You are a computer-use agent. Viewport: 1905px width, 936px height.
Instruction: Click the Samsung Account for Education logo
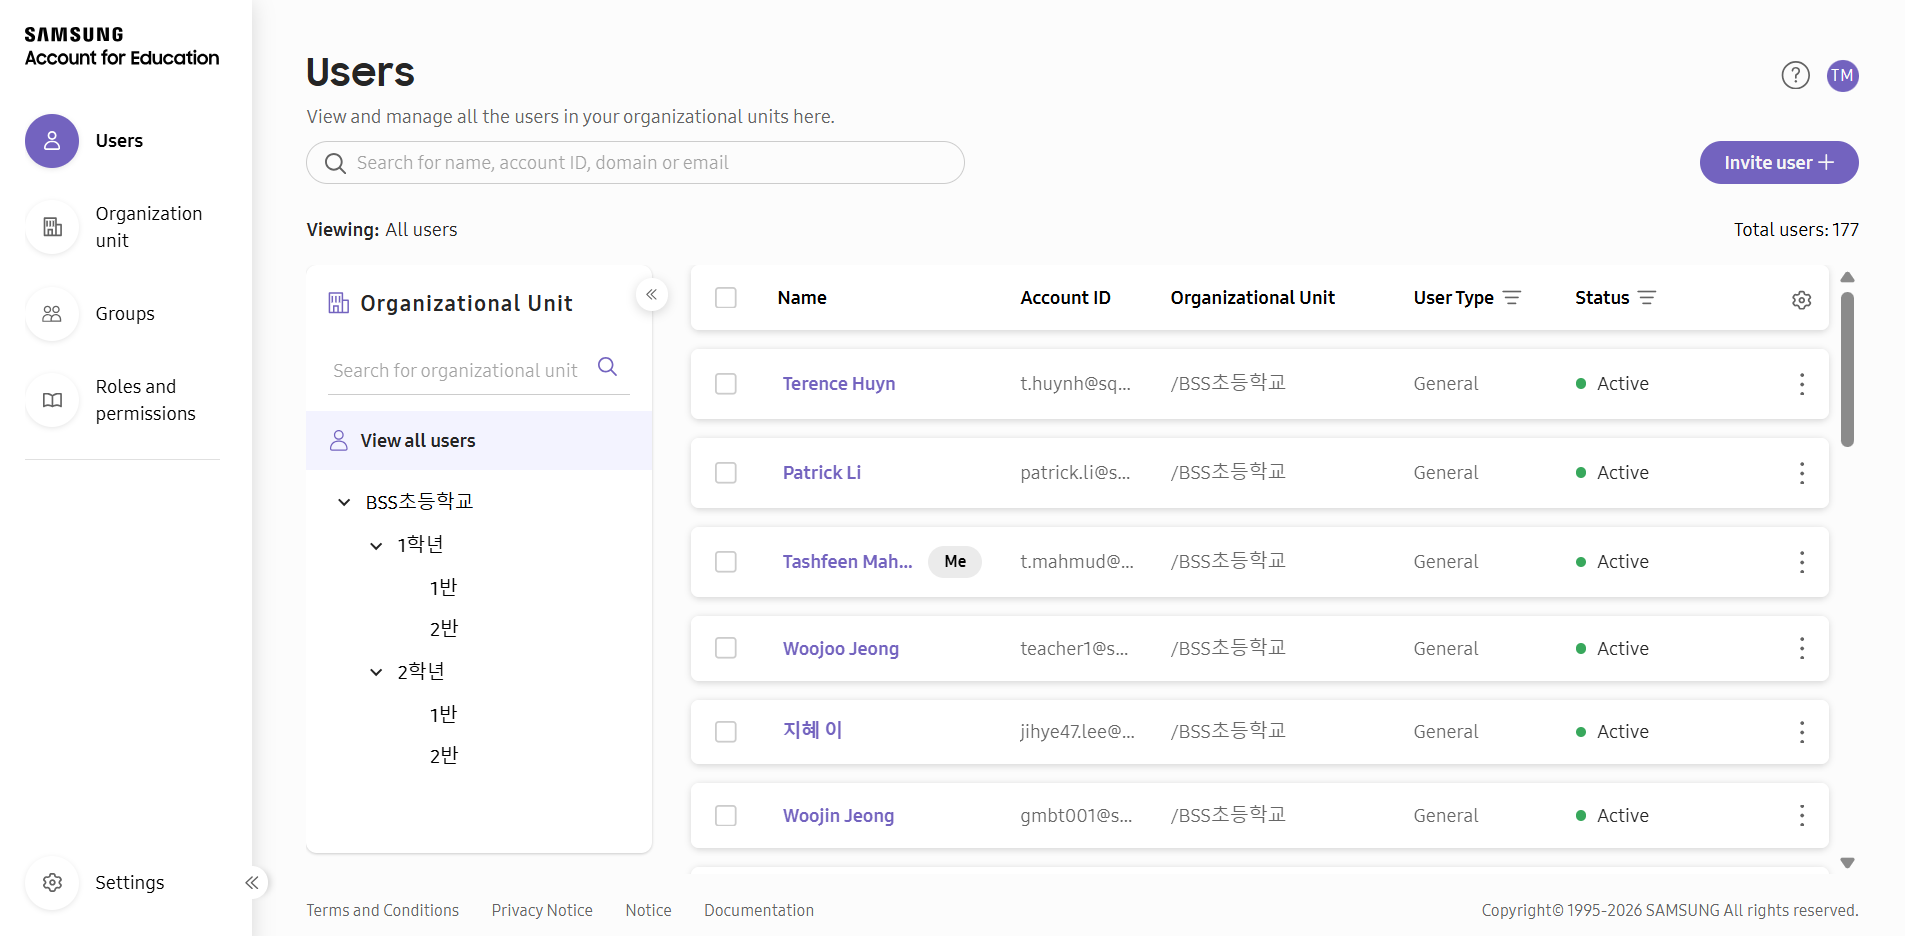(x=122, y=47)
